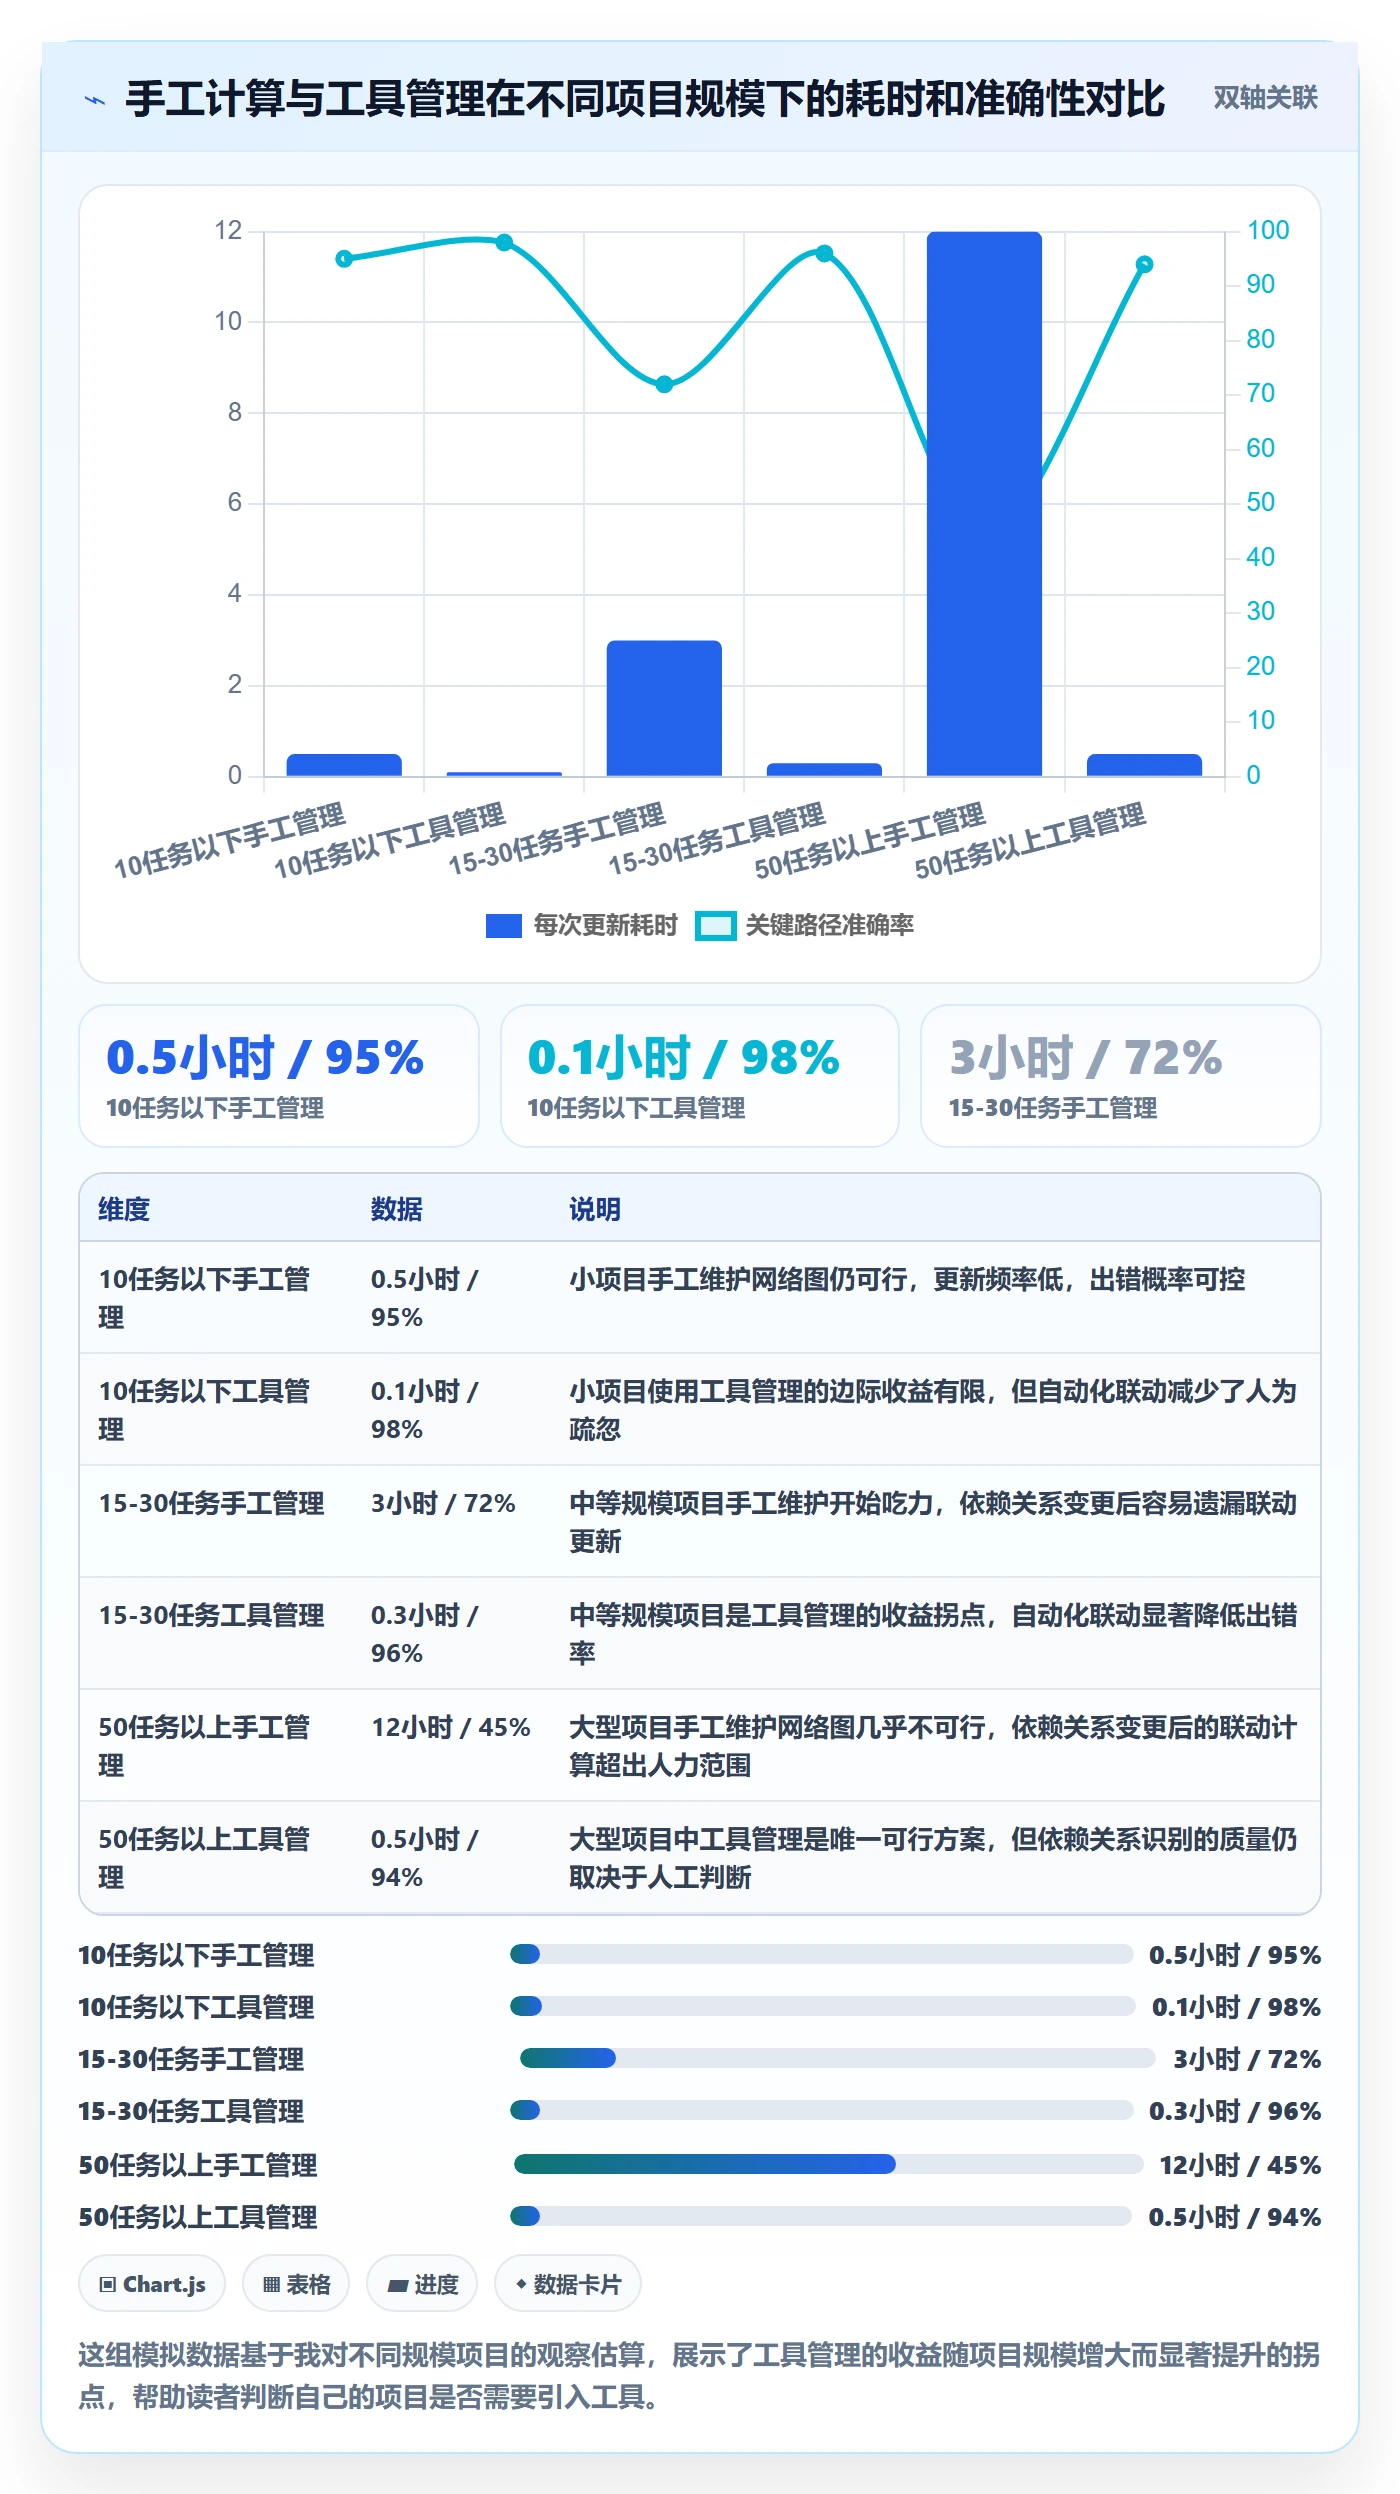Image resolution: width=1400 pixels, height=2494 pixels.
Task: Click the Chart.js tag chip
Action: point(152,2284)
